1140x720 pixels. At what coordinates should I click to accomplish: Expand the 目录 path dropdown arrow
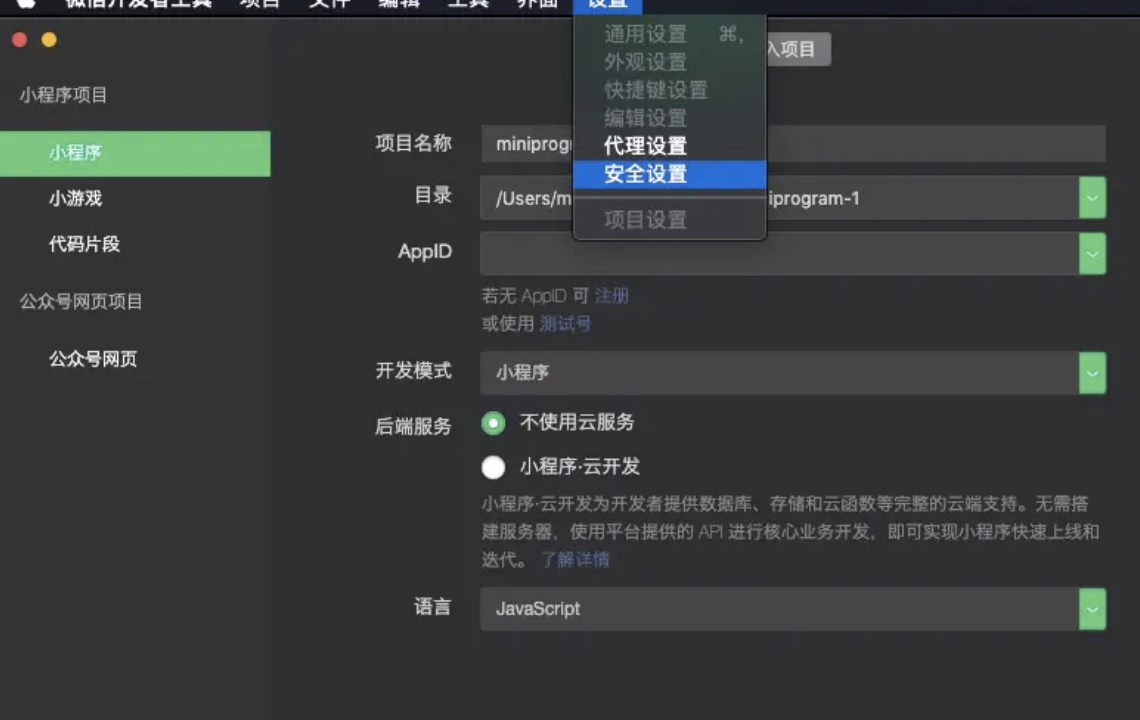click(x=1092, y=198)
